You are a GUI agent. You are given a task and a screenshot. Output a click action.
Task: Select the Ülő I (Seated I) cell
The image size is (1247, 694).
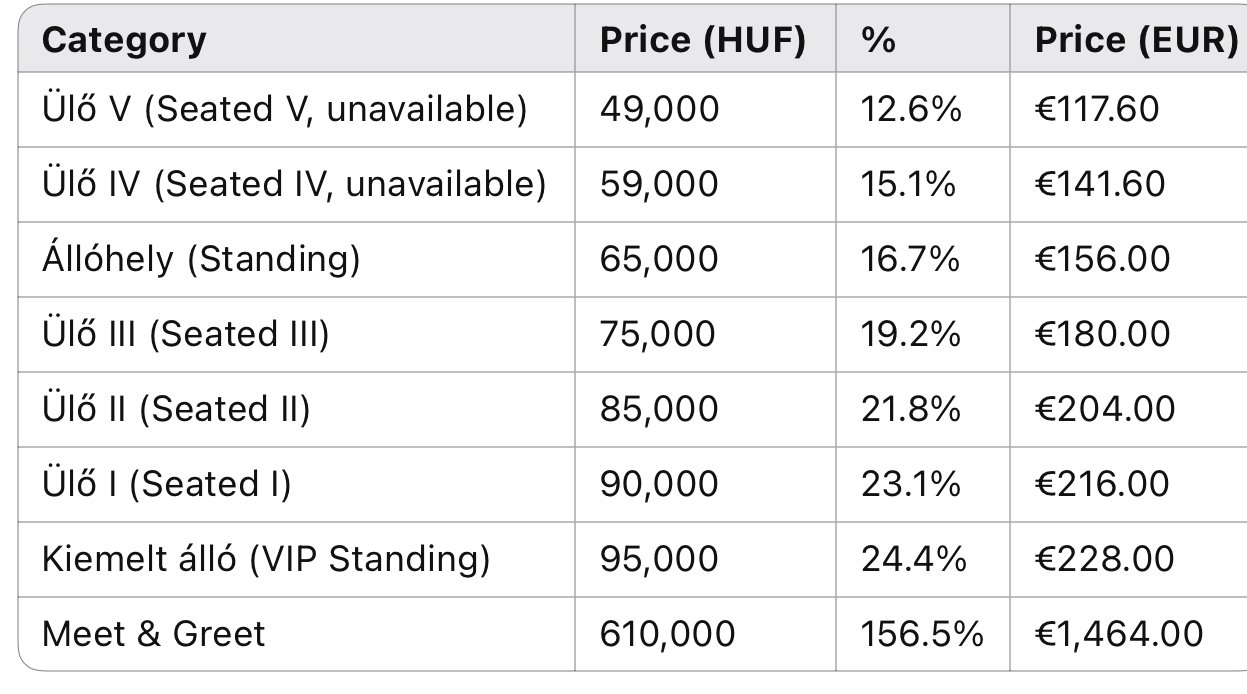click(166, 484)
